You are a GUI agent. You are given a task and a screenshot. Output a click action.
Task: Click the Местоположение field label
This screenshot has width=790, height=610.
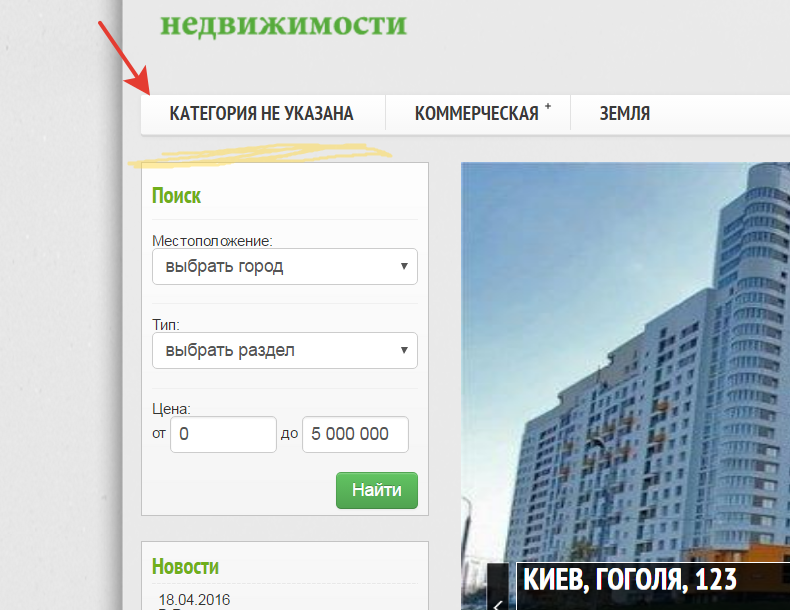[x=212, y=241]
